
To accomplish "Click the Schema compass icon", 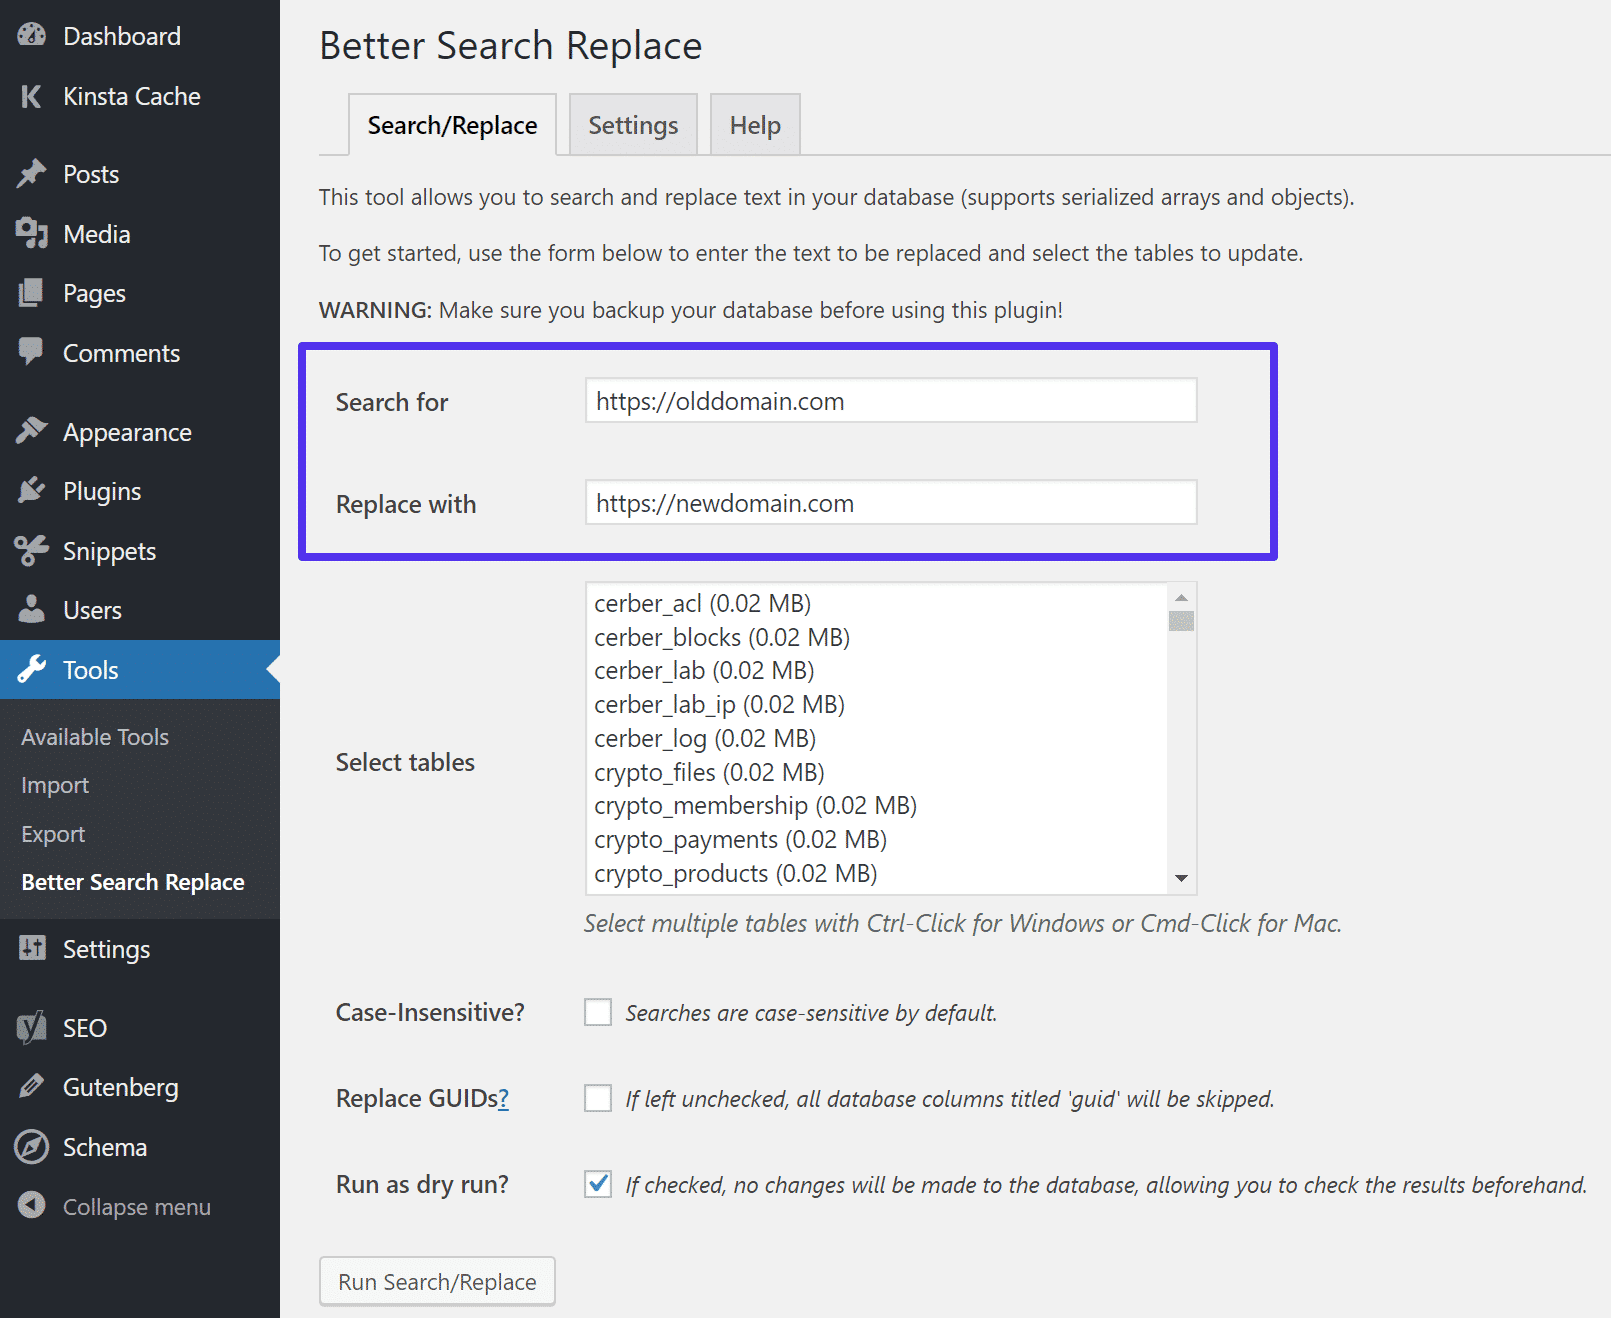I will pos(31,1146).
